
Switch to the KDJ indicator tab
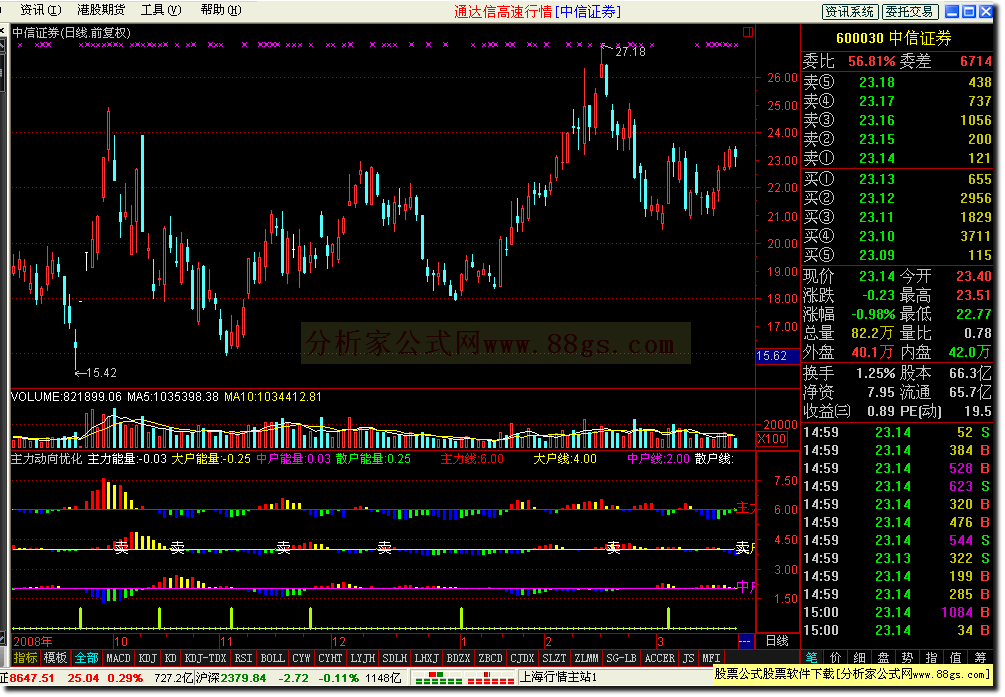[148, 658]
